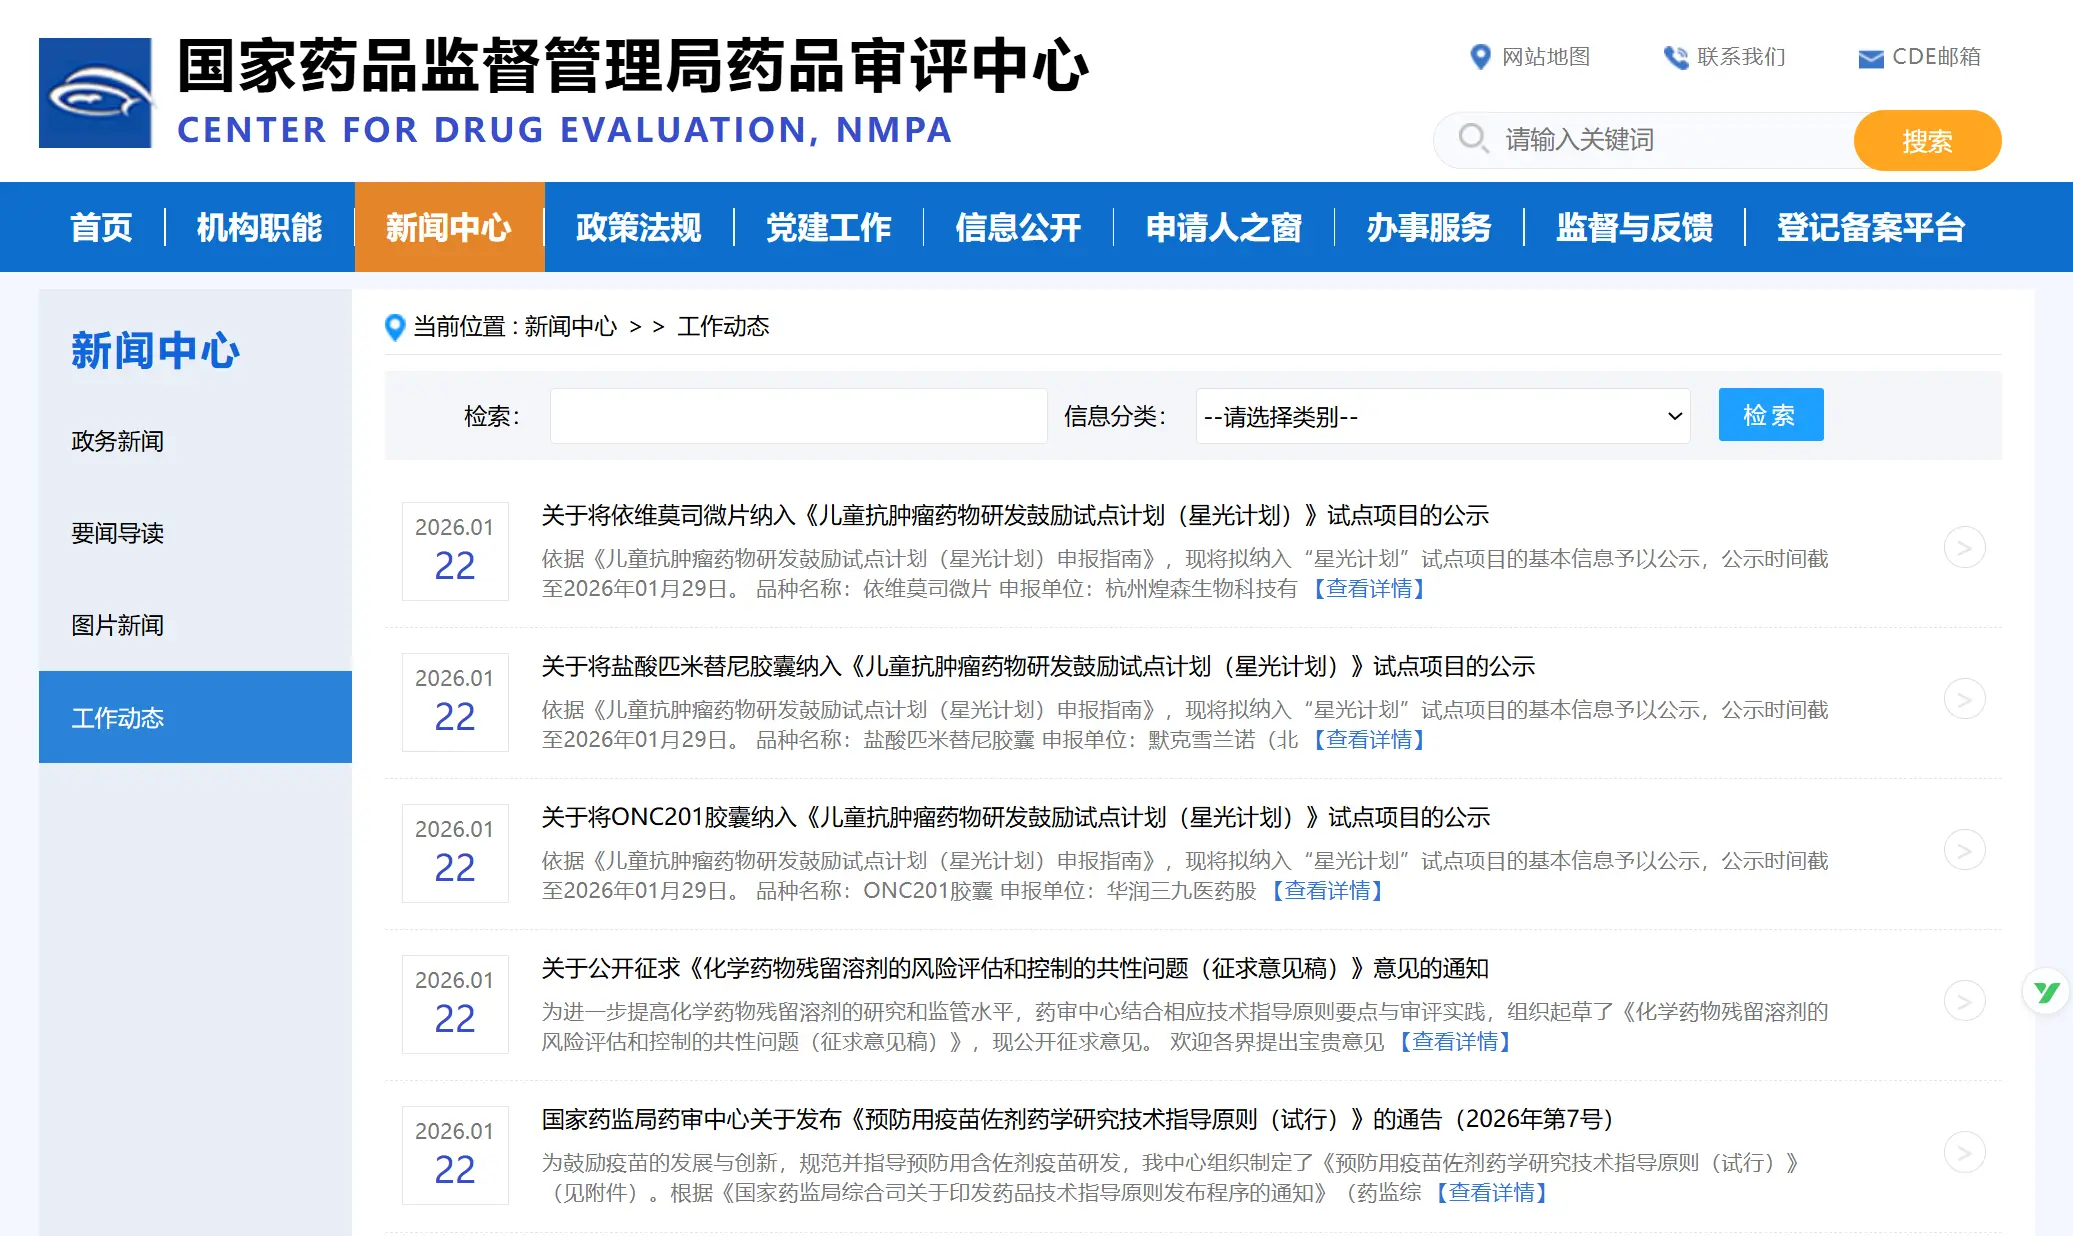The image size is (2073, 1236).
Task: Click the arrow circle beside the 依维莫司微片 announcement
Action: point(1964,548)
